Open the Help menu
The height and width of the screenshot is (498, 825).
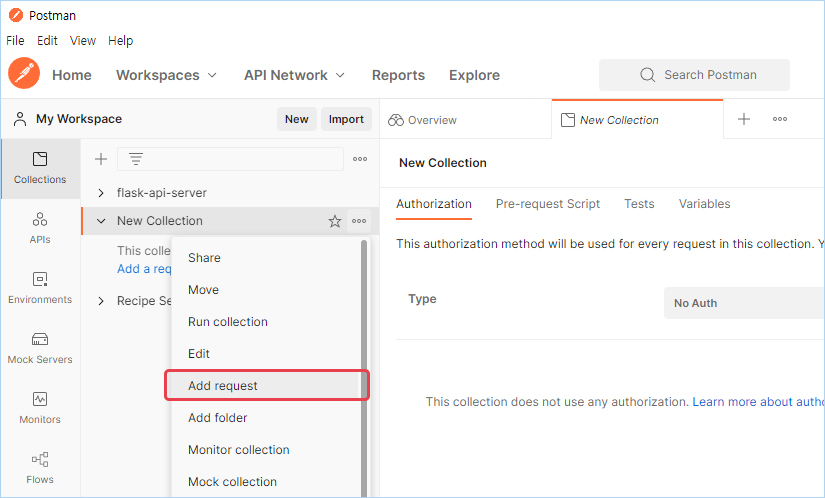[x=120, y=40]
